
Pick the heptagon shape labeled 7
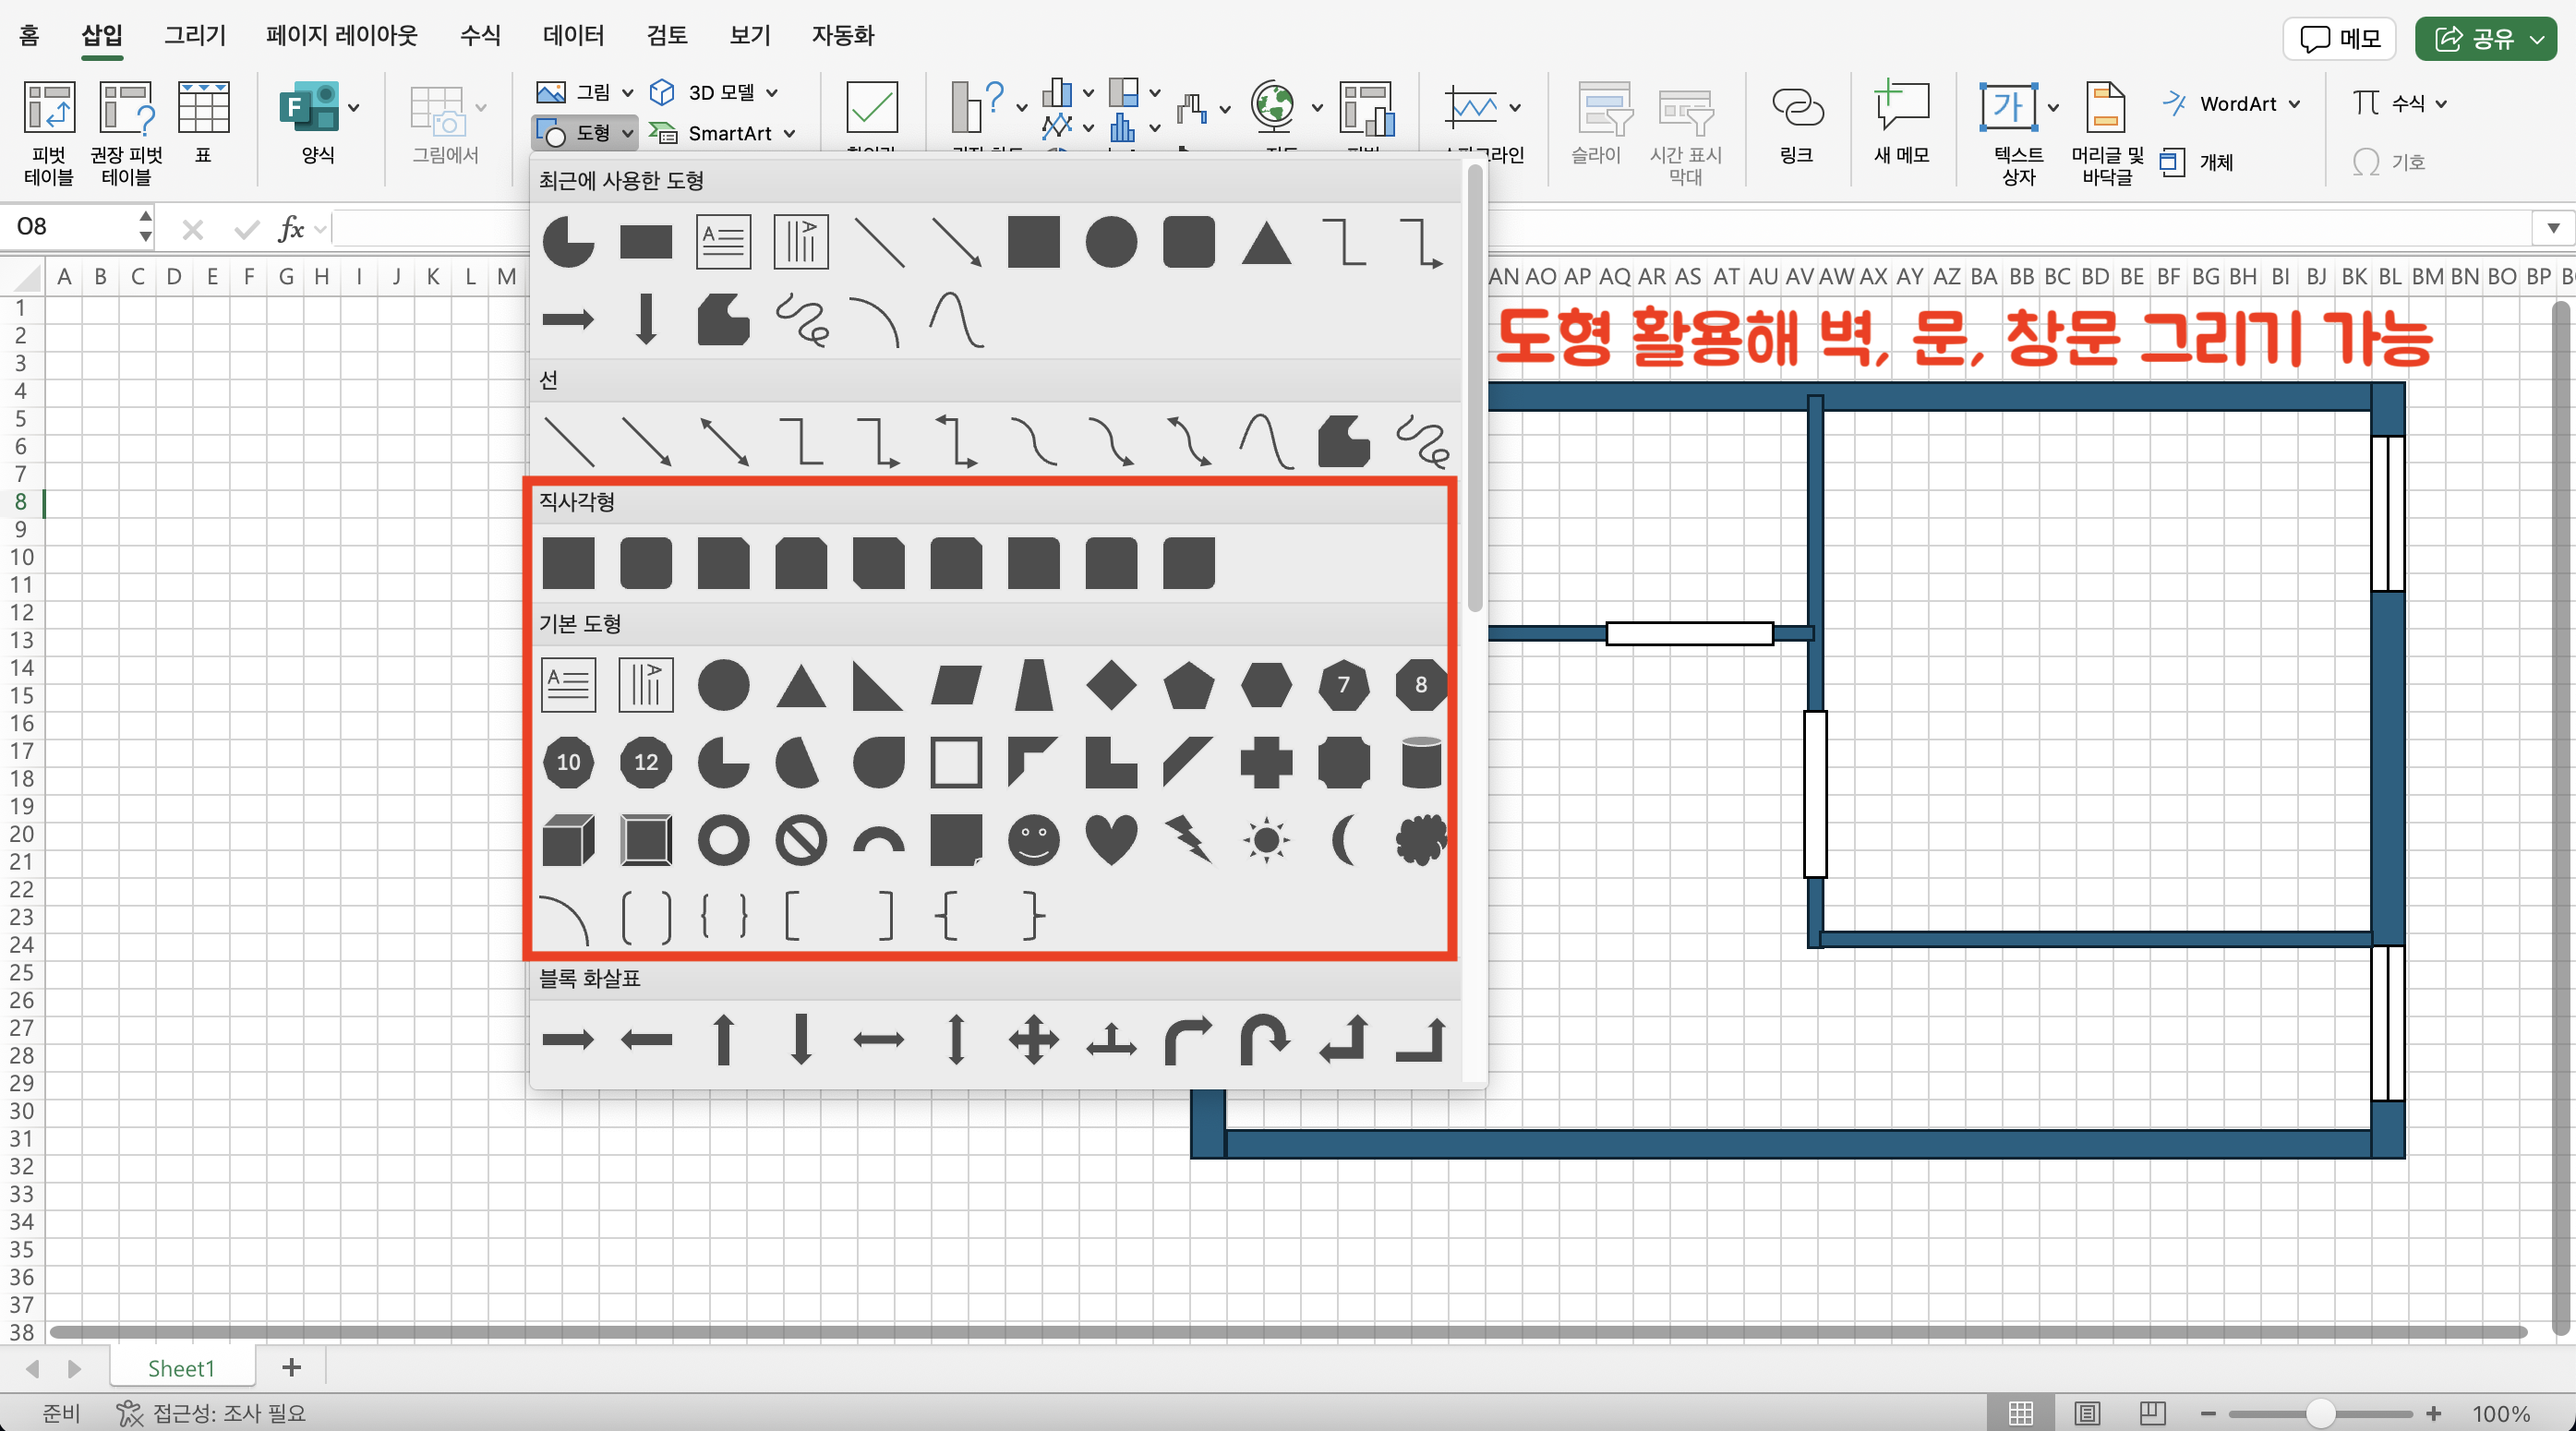(1344, 685)
